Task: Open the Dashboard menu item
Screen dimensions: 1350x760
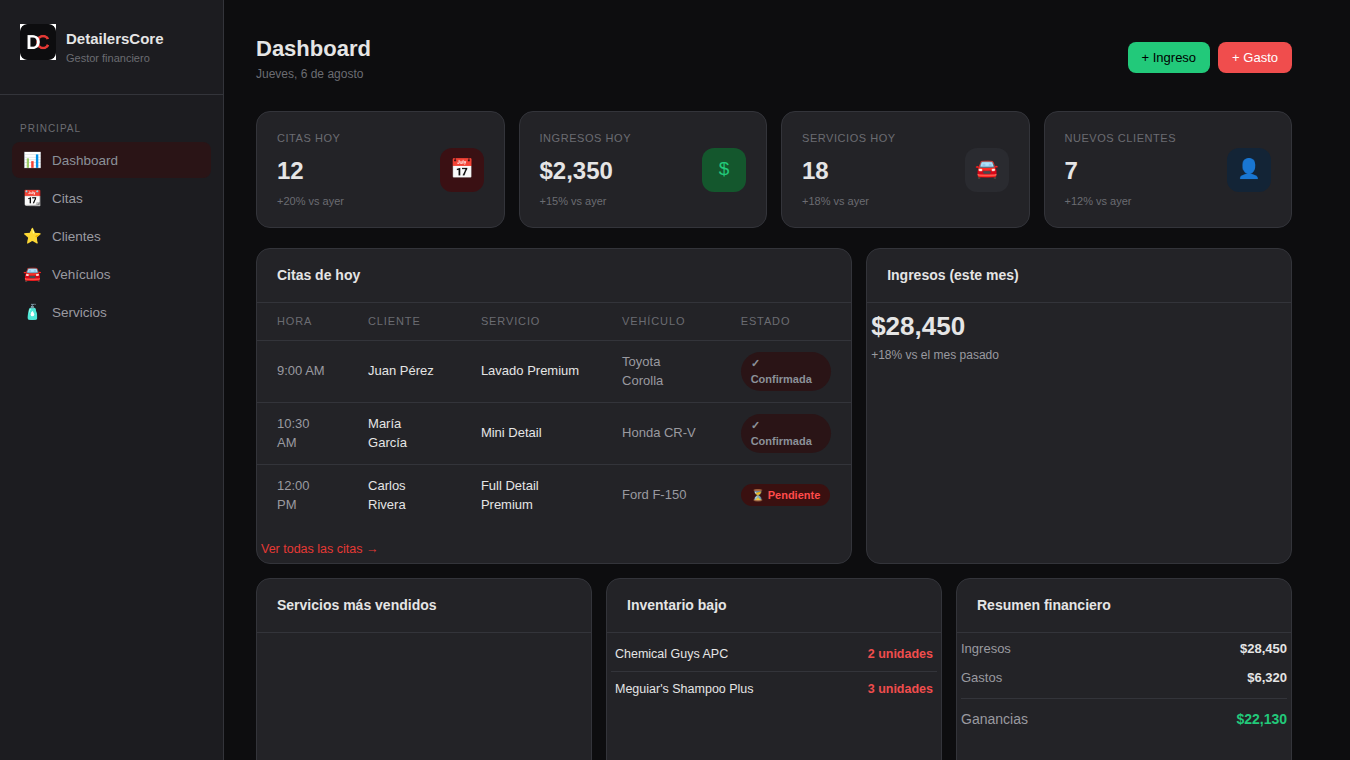Action: (x=111, y=160)
